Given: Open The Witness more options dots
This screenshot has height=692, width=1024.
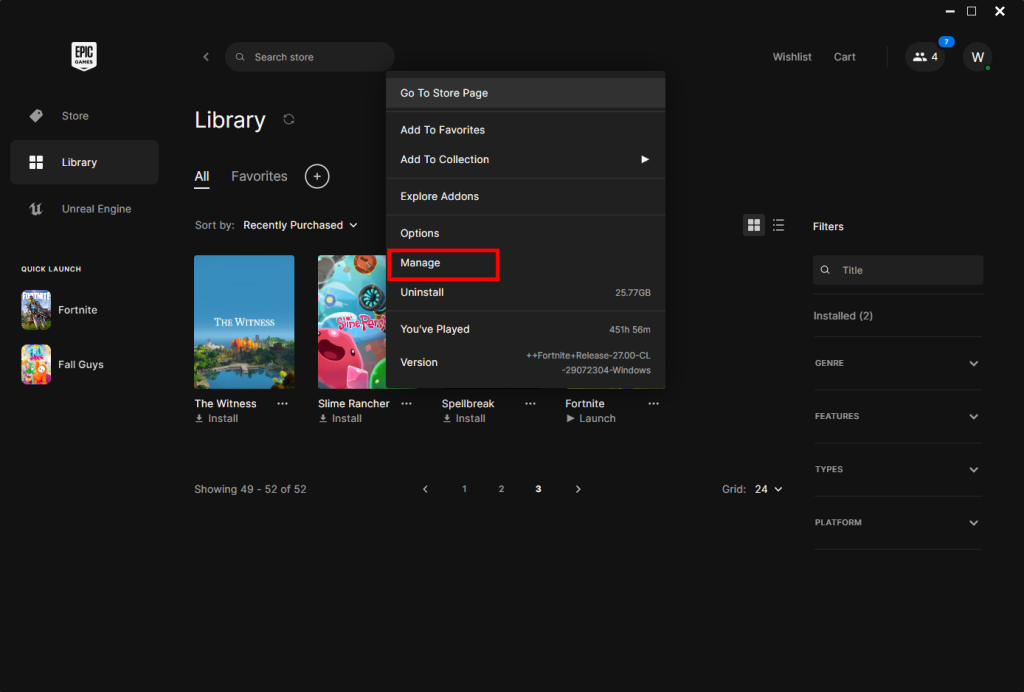Looking at the screenshot, I should (282, 403).
